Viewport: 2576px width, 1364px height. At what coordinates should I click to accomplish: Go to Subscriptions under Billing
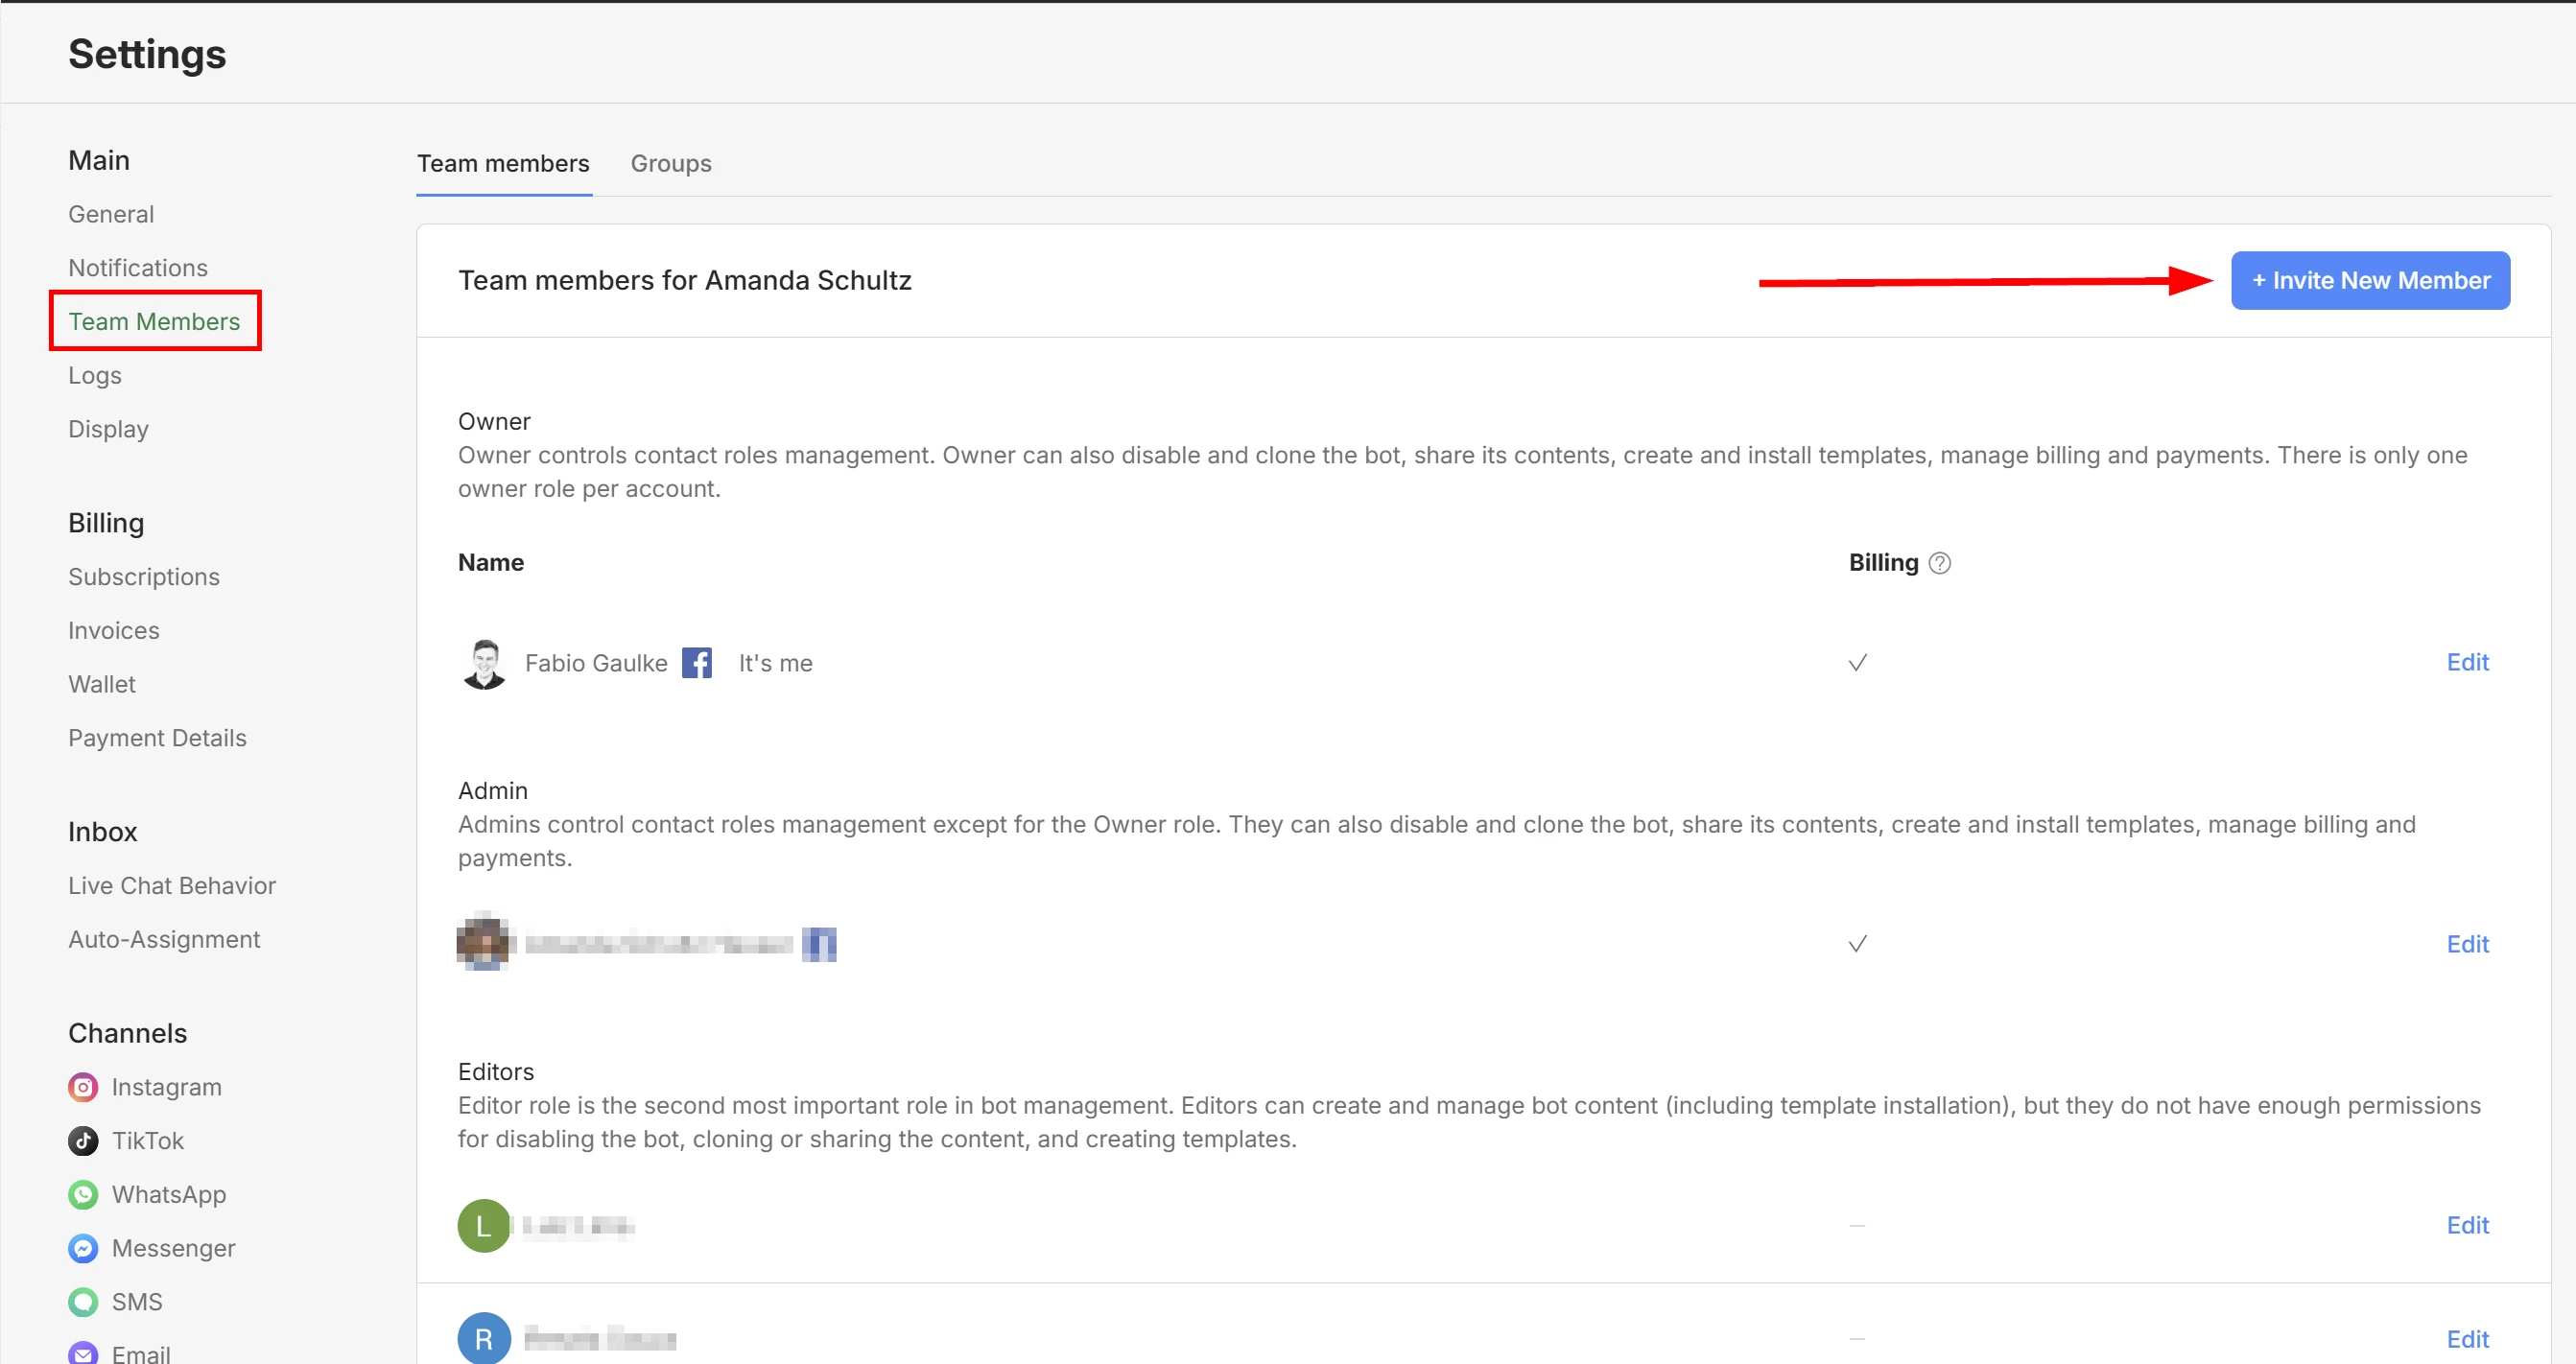click(144, 577)
